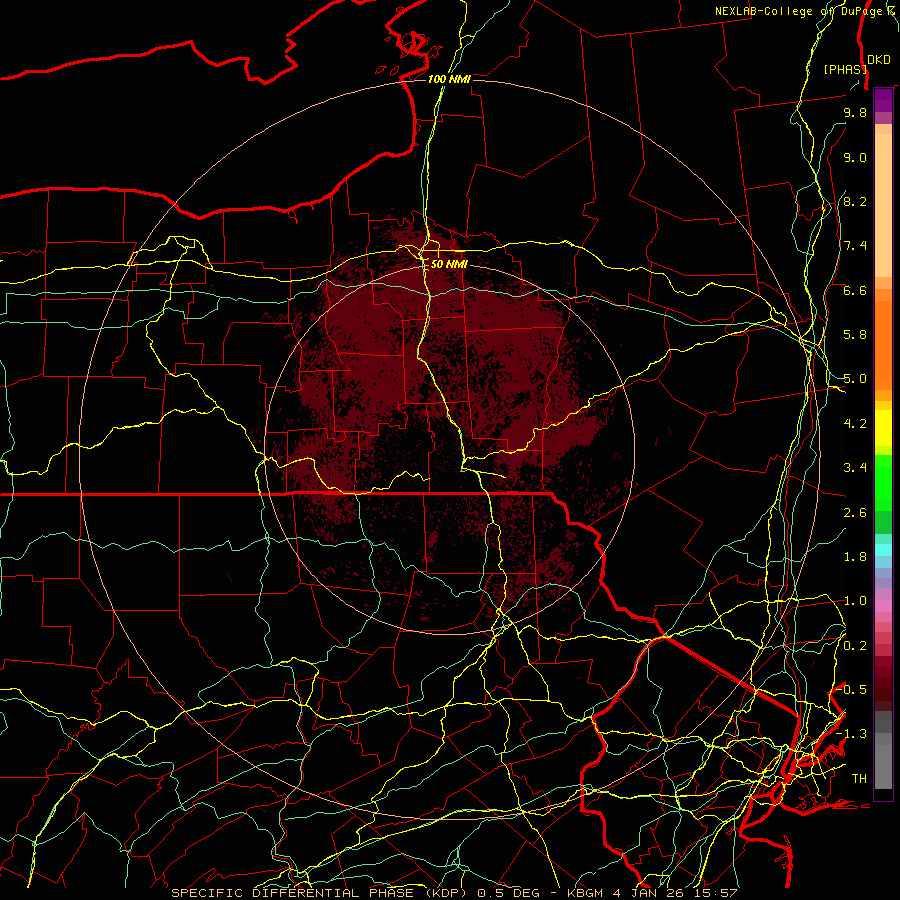
Task: Click the 7.4 scale label
Action: [x=855, y=246]
